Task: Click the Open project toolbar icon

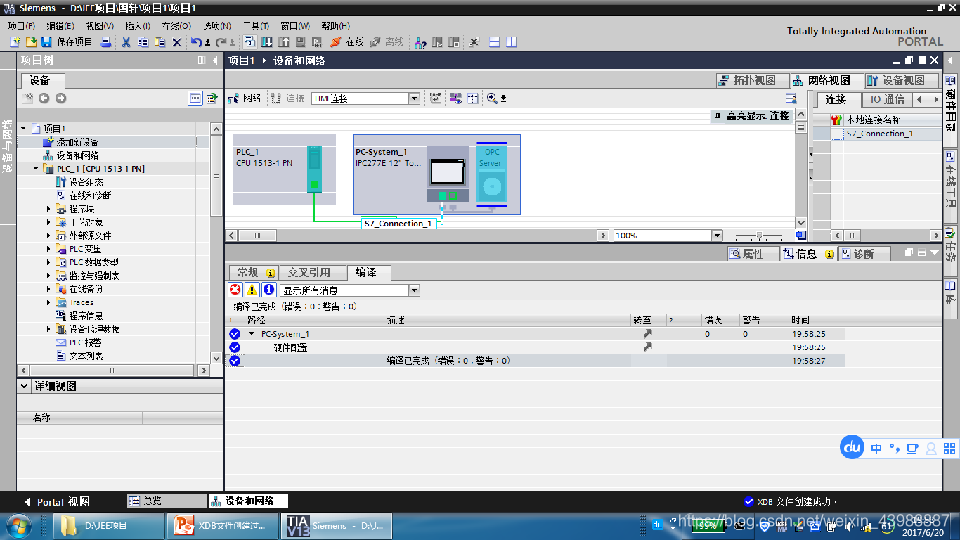Action: [x=31, y=42]
